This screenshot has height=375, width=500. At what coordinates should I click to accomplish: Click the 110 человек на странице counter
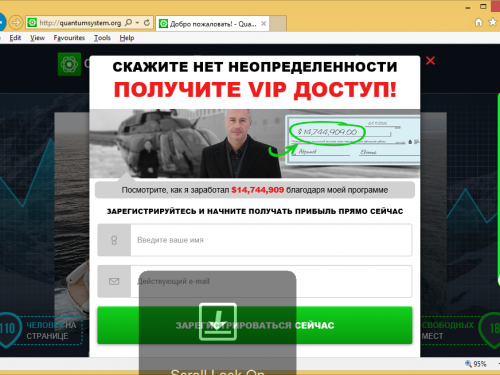pos(41,330)
